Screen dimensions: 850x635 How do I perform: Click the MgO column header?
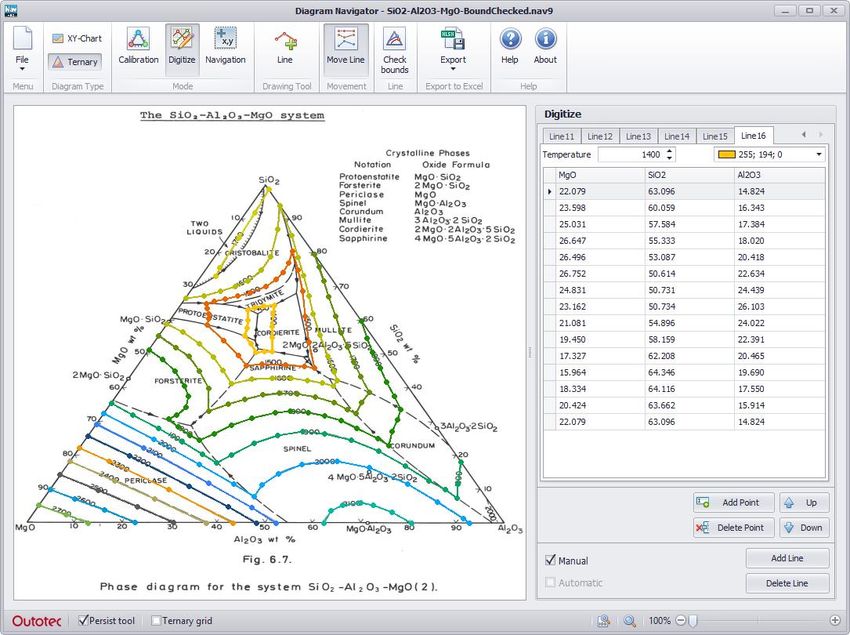click(600, 175)
